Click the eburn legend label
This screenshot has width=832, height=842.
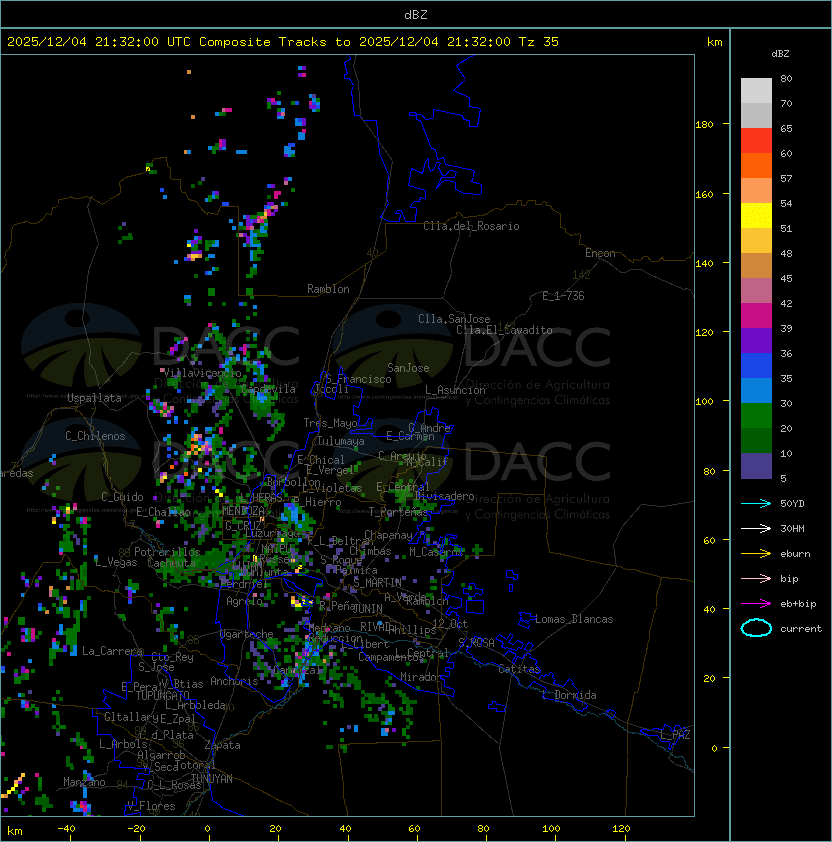pos(795,554)
